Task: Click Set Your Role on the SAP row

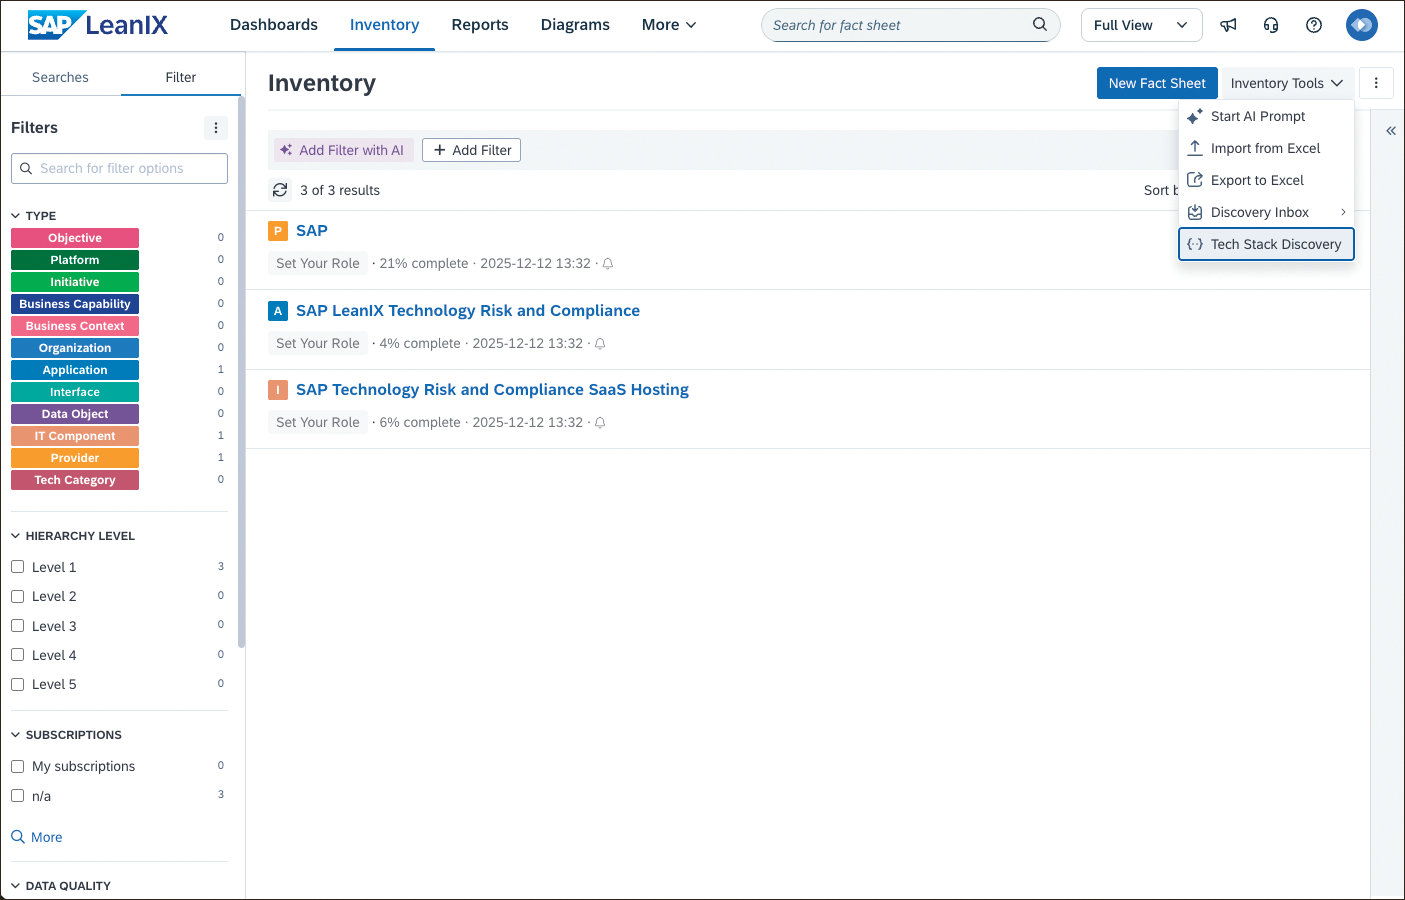Action: tap(318, 264)
